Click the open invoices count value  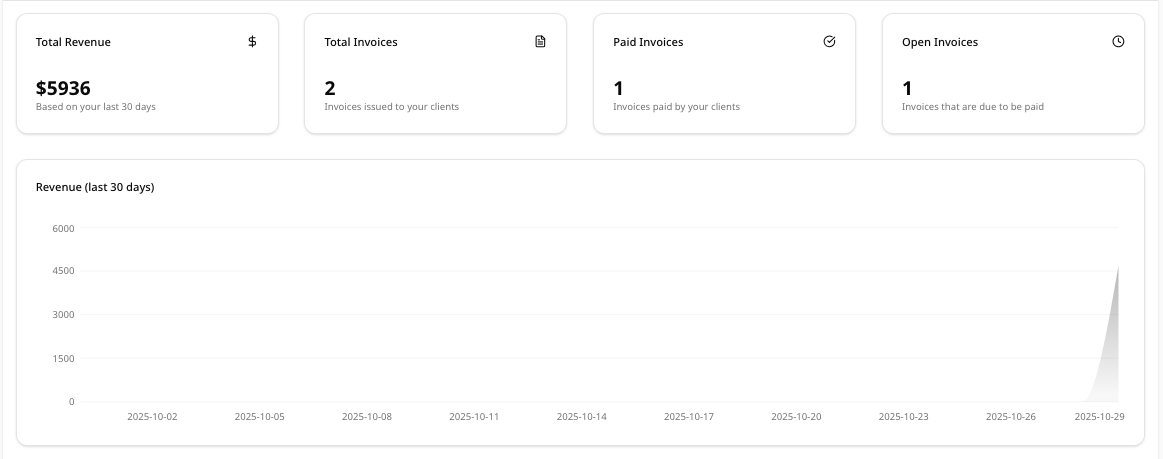pyautogui.click(x=907, y=88)
